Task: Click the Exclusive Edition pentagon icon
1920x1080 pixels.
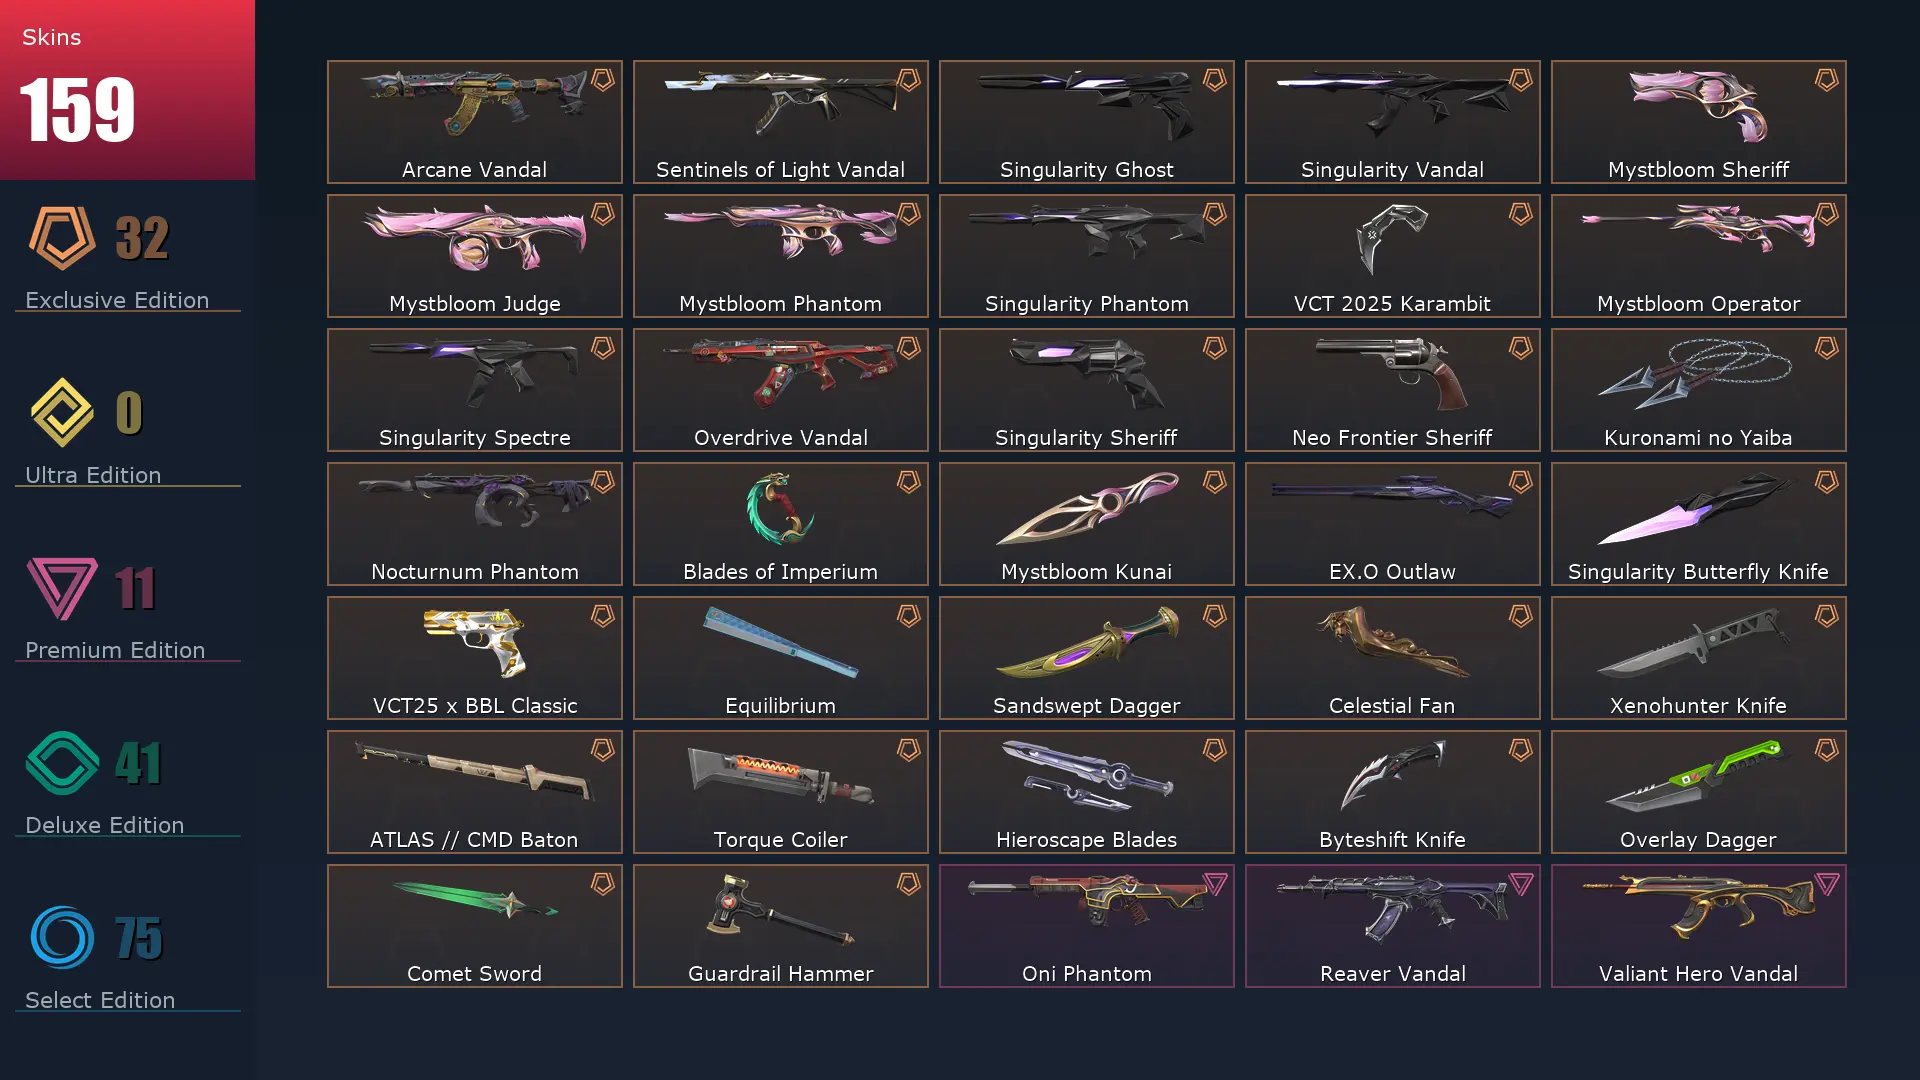Action: click(x=62, y=238)
